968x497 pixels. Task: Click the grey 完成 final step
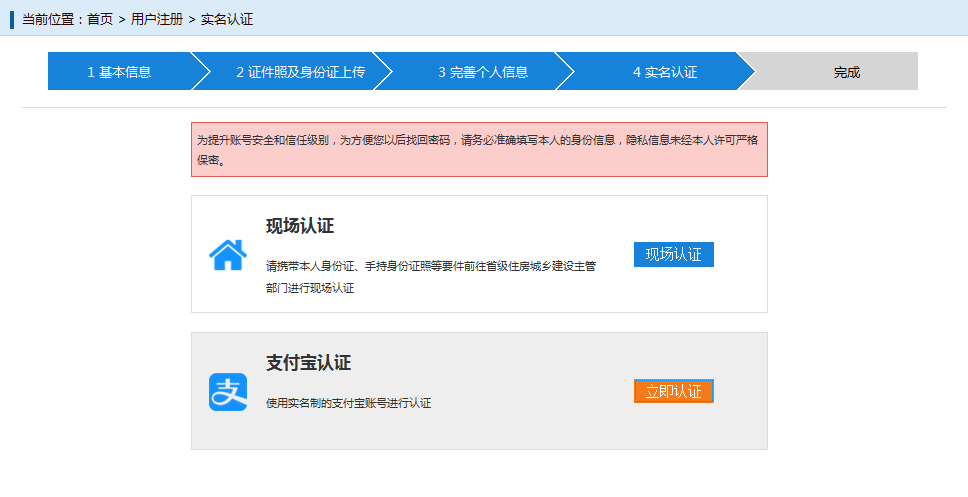pyautogui.click(x=846, y=72)
